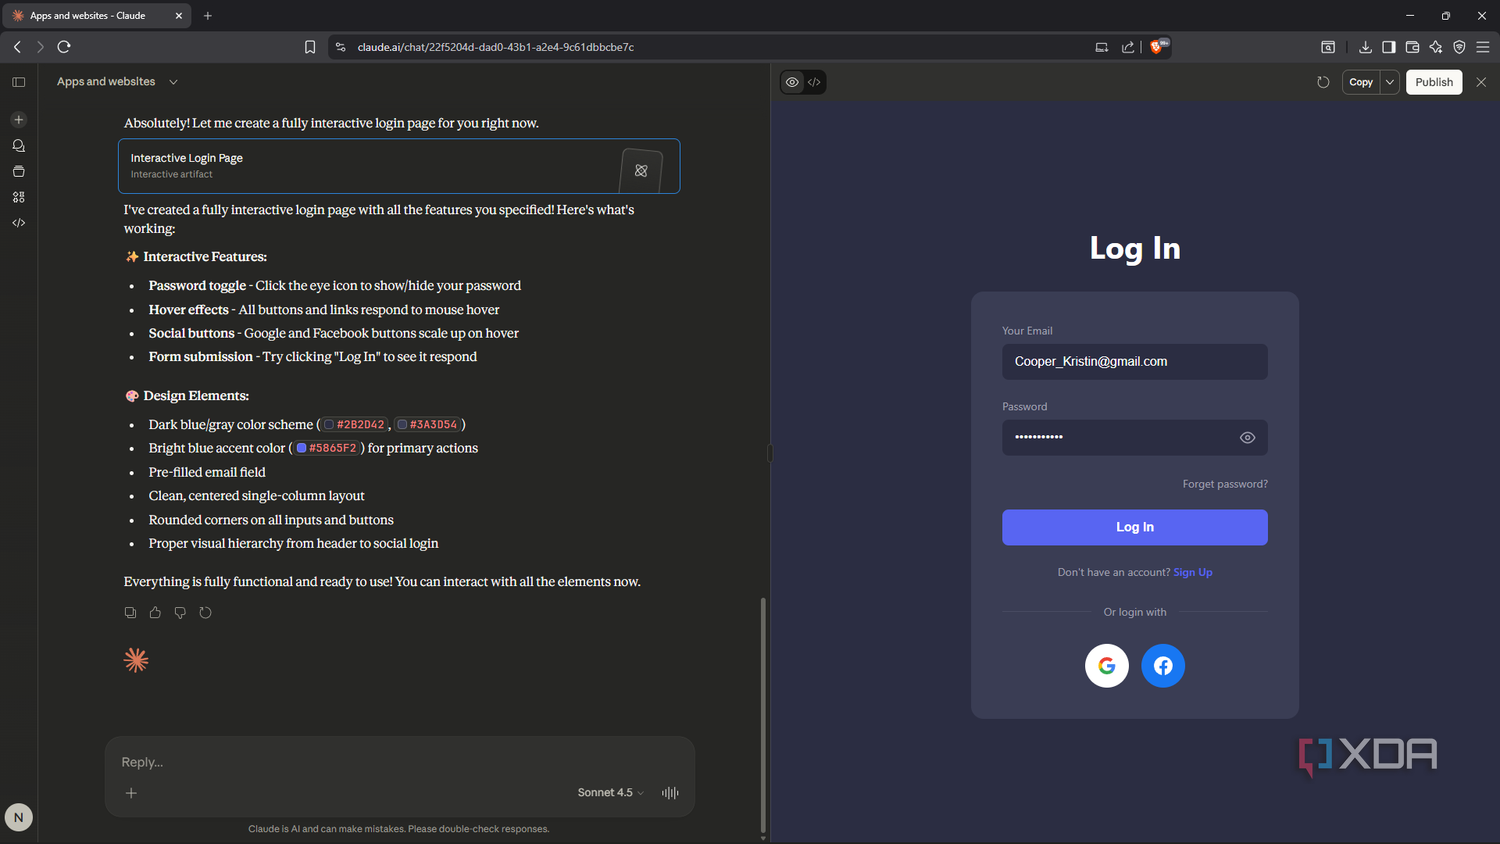The image size is (1500, 844).
Task: Toggle password visibility eye icon
Action: click(x=1247, y=437)
